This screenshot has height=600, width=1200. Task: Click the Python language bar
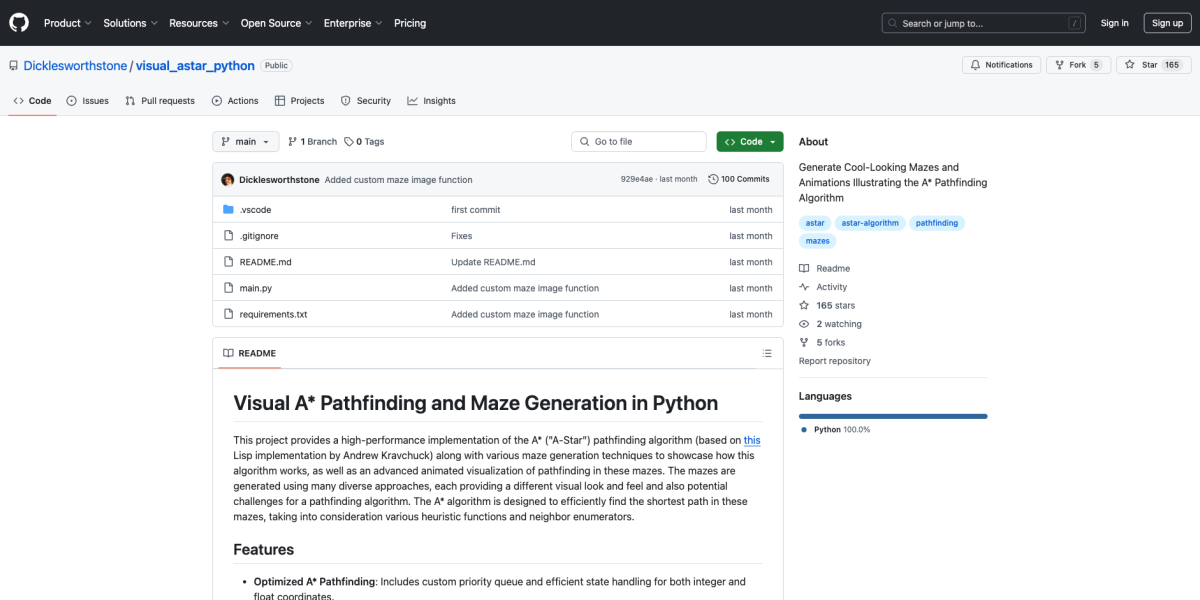tap(893, 416)
